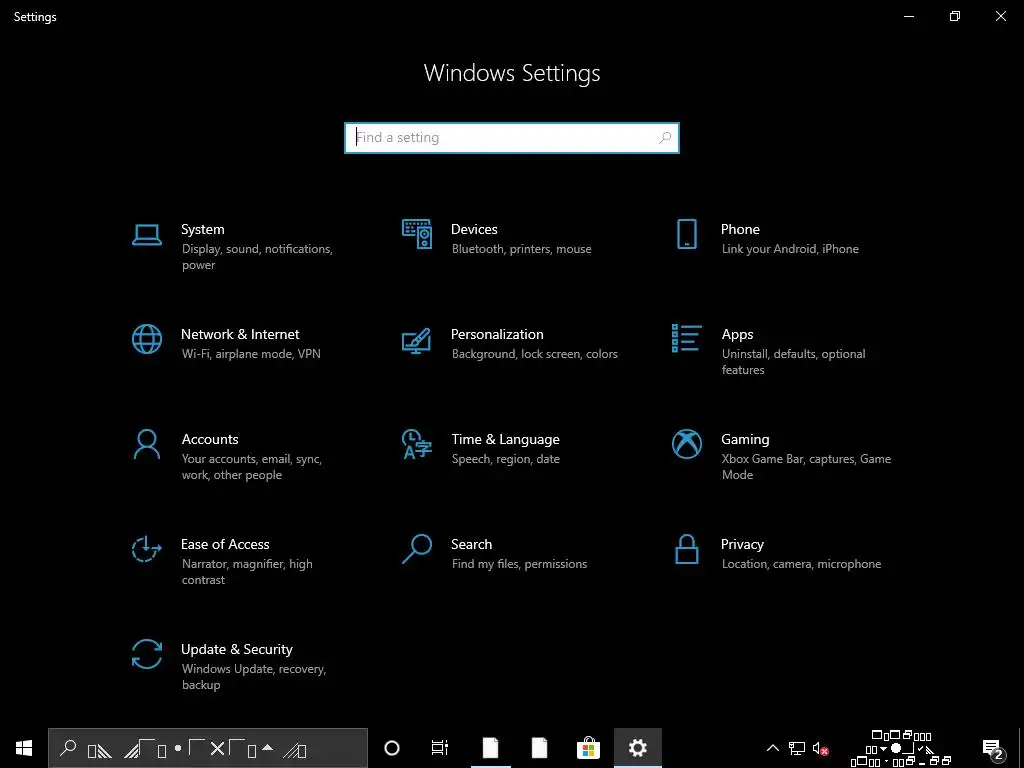Click "Find my files, permissions" text
1024x768 pixels.
519,564
